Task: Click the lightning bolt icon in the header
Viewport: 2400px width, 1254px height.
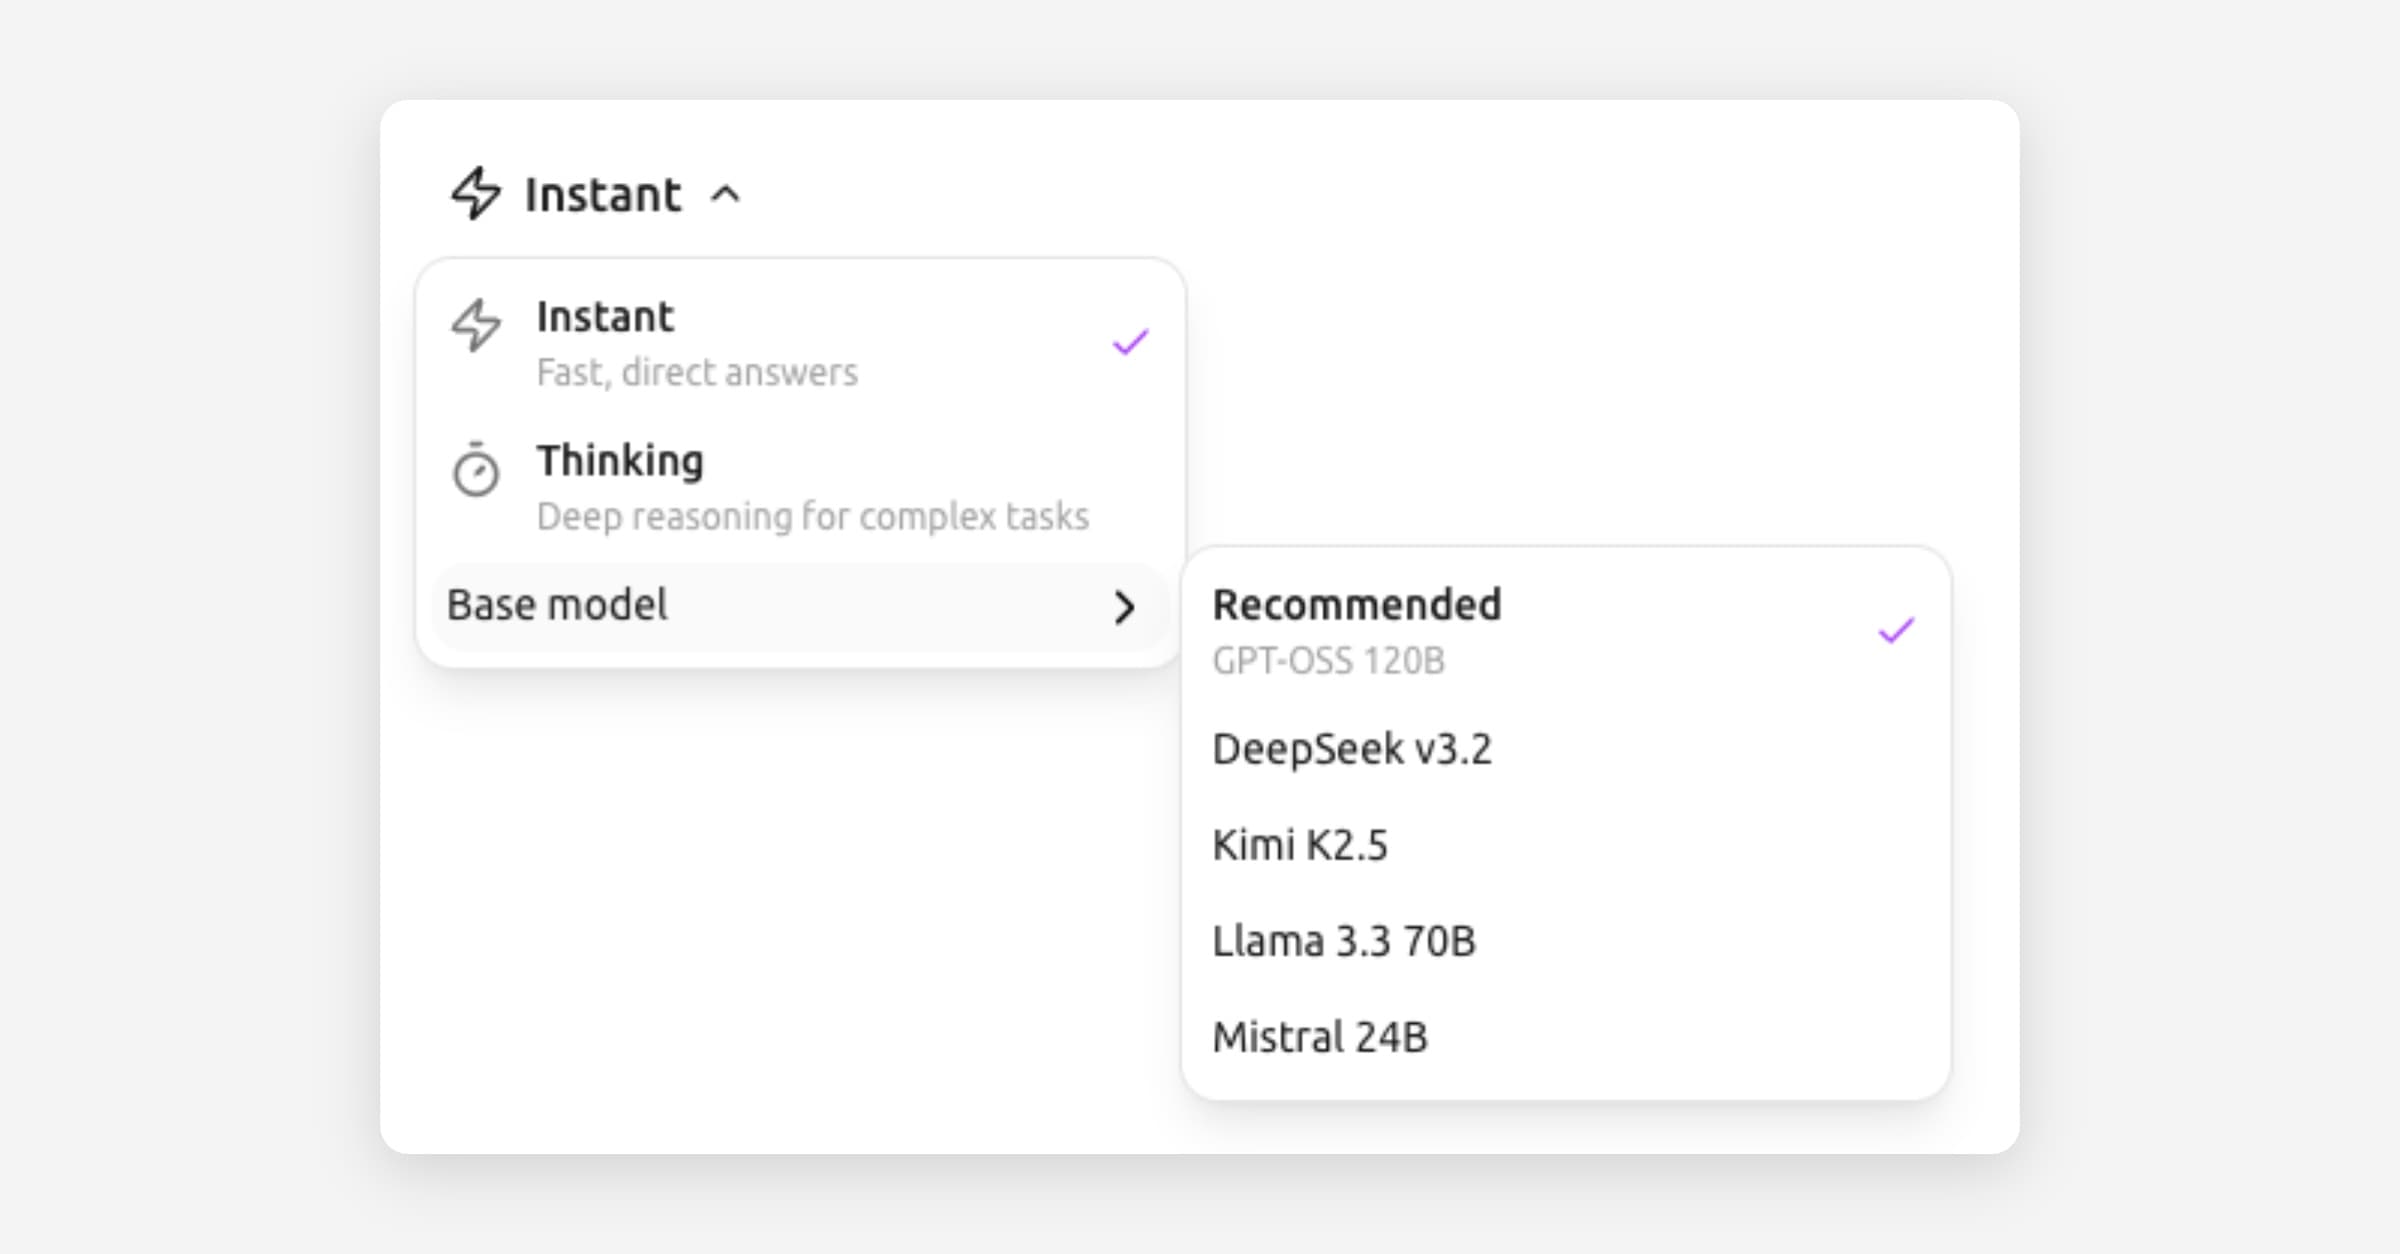Action: coord(475,193)
